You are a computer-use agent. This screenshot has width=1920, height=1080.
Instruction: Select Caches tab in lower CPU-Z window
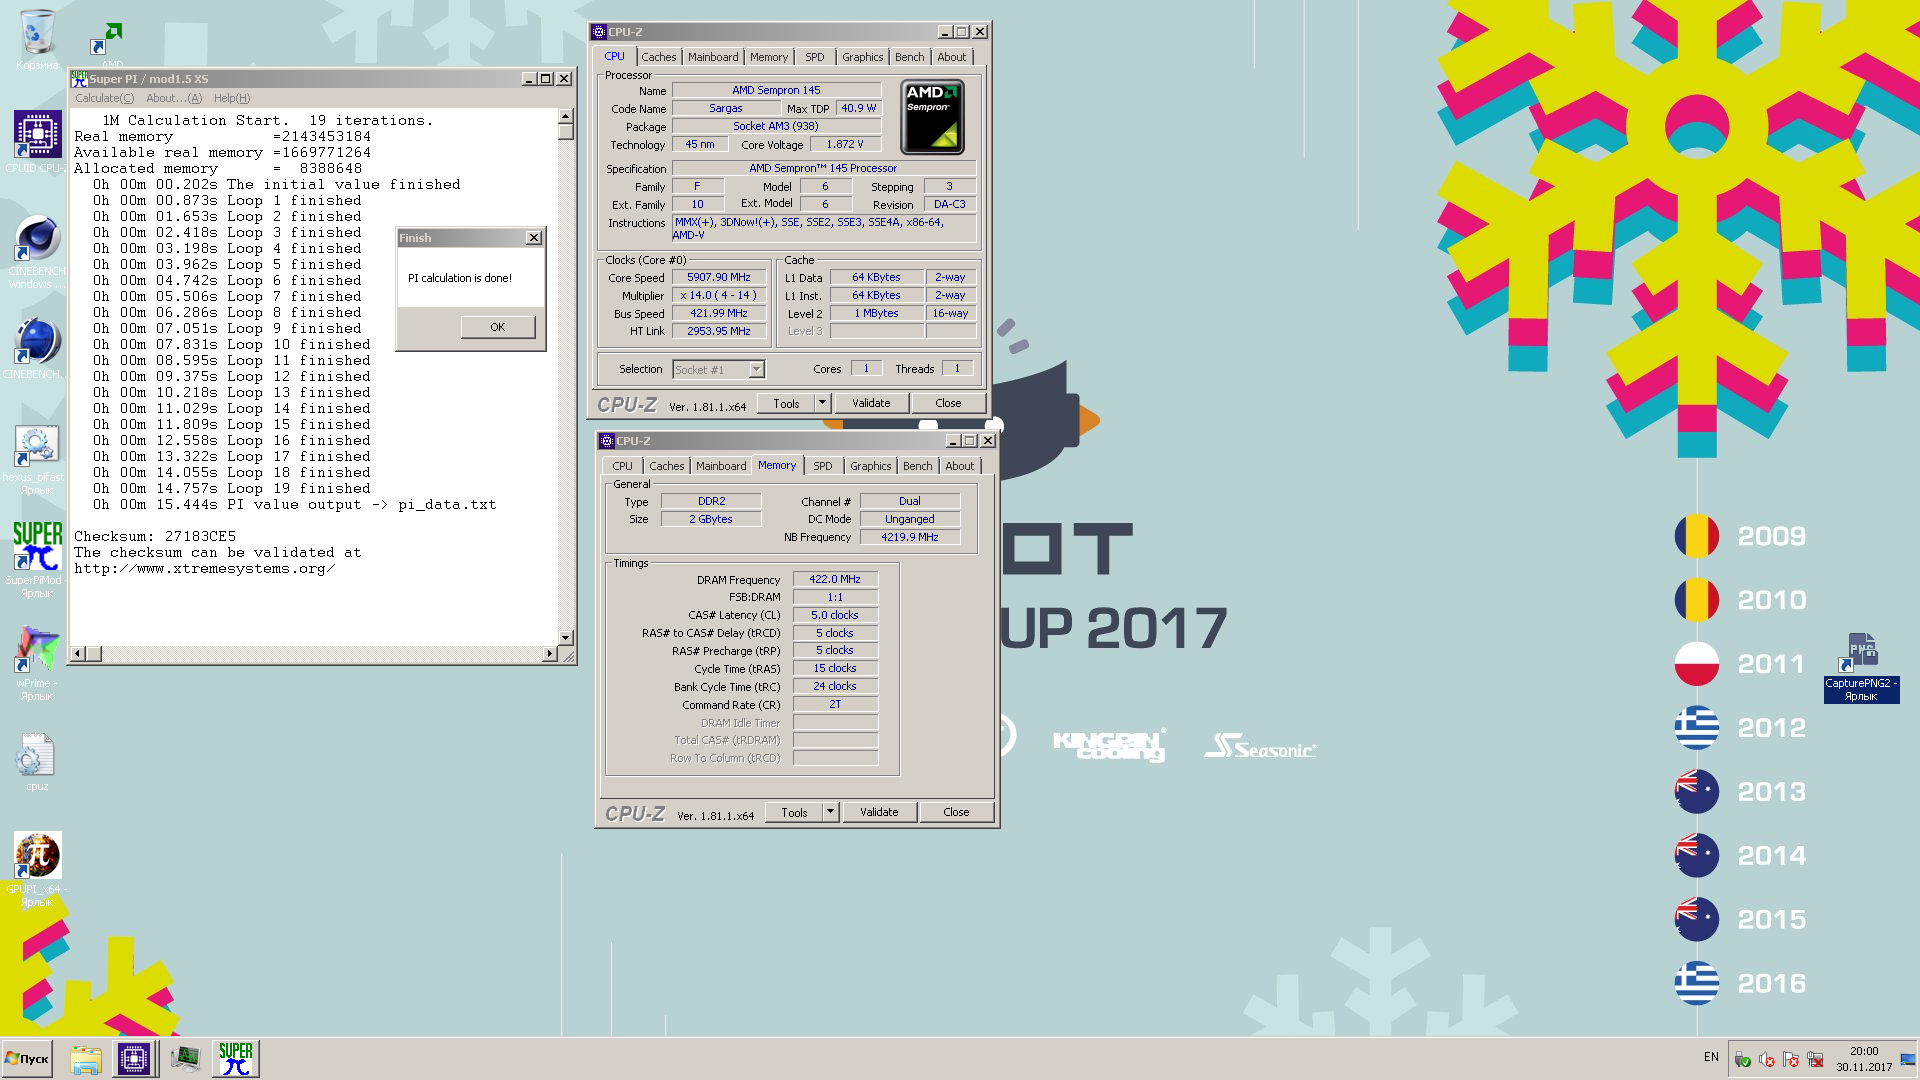(x=667, y=466)
